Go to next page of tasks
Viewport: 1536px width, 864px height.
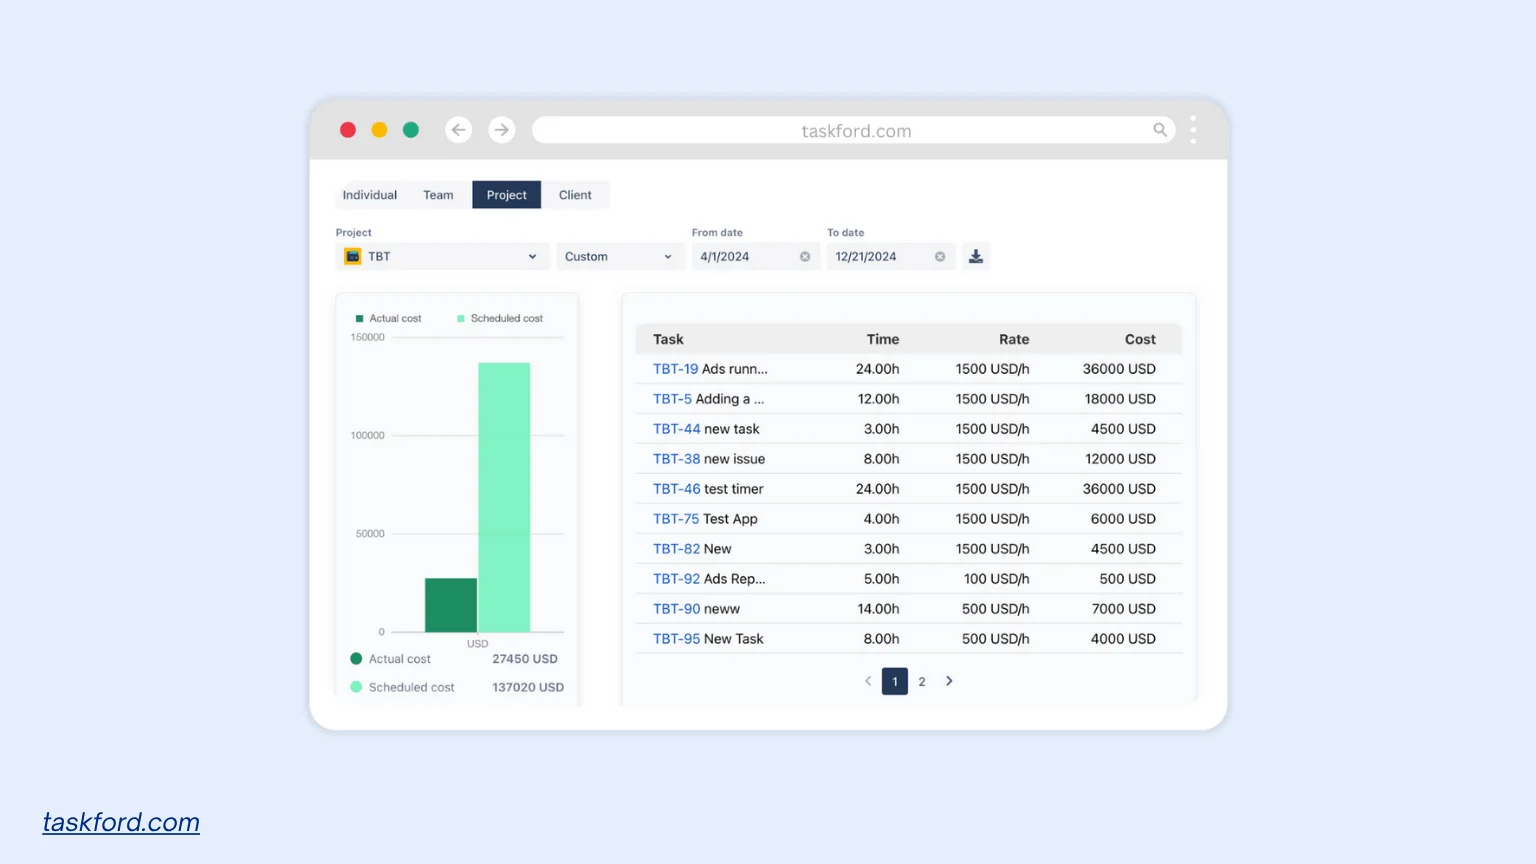(948, 681)
